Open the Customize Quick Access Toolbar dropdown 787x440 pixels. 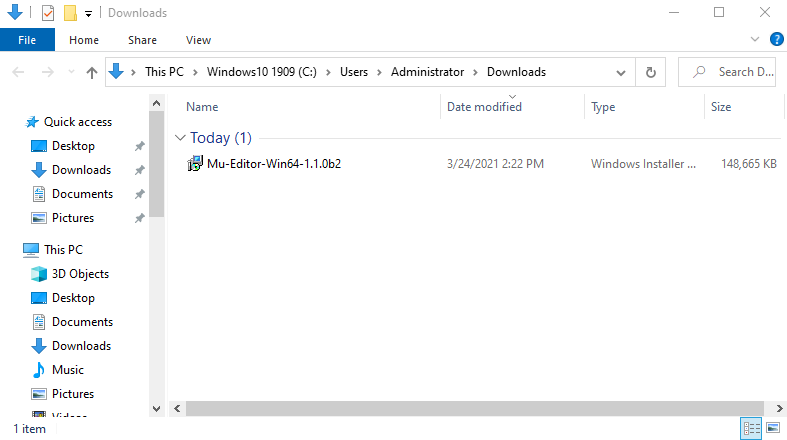point(88,14)
